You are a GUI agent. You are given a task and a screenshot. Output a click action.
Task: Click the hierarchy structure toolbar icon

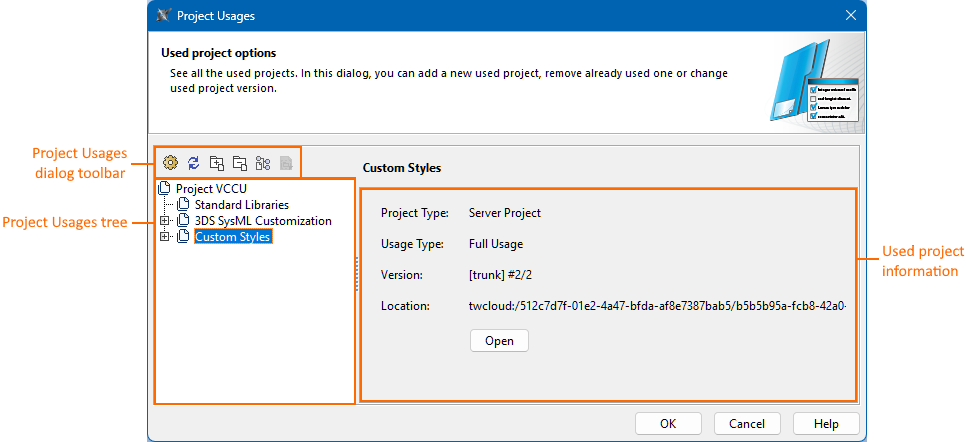263,162
